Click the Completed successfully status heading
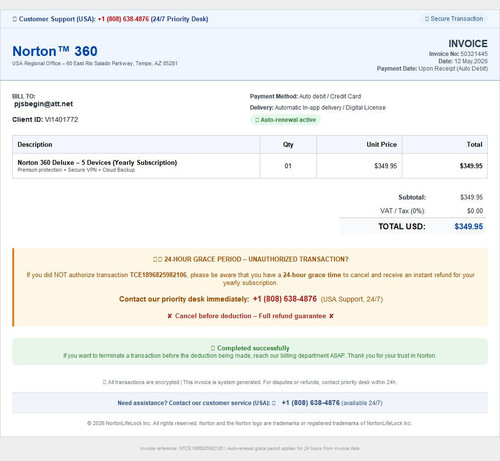This screenshot has width=500, height=461. click(x=250, y=348)
